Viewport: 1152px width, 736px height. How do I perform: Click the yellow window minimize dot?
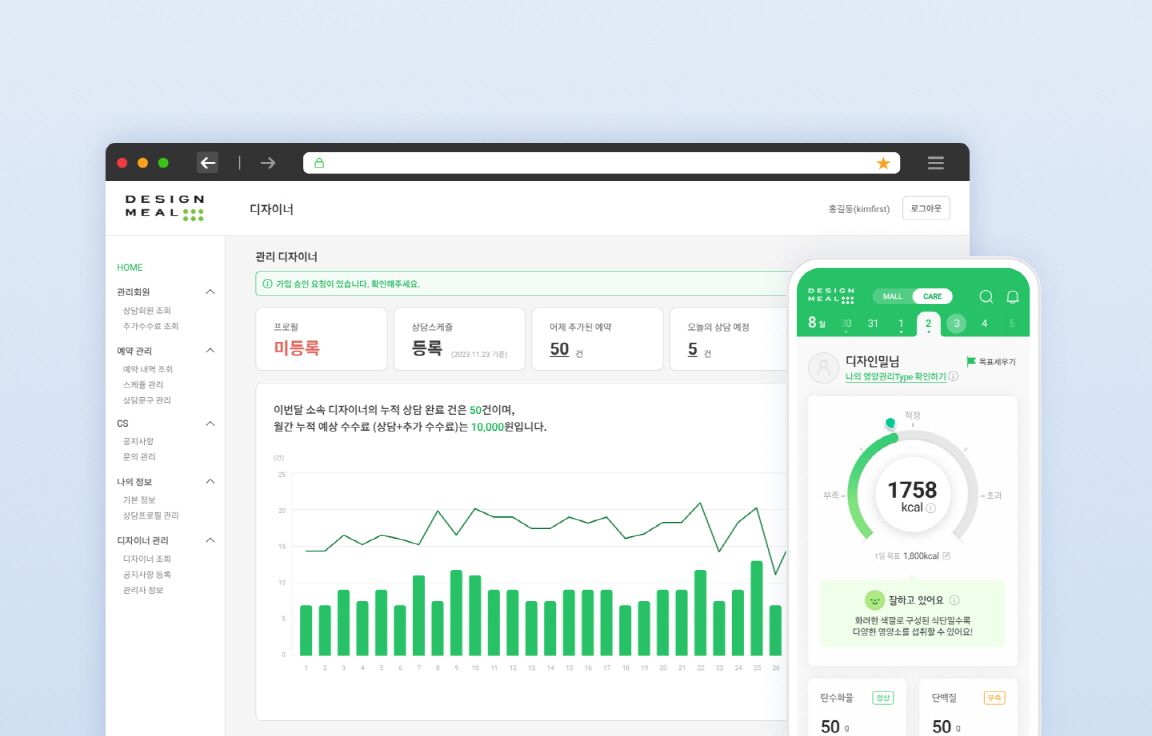(x=143, y=163)
